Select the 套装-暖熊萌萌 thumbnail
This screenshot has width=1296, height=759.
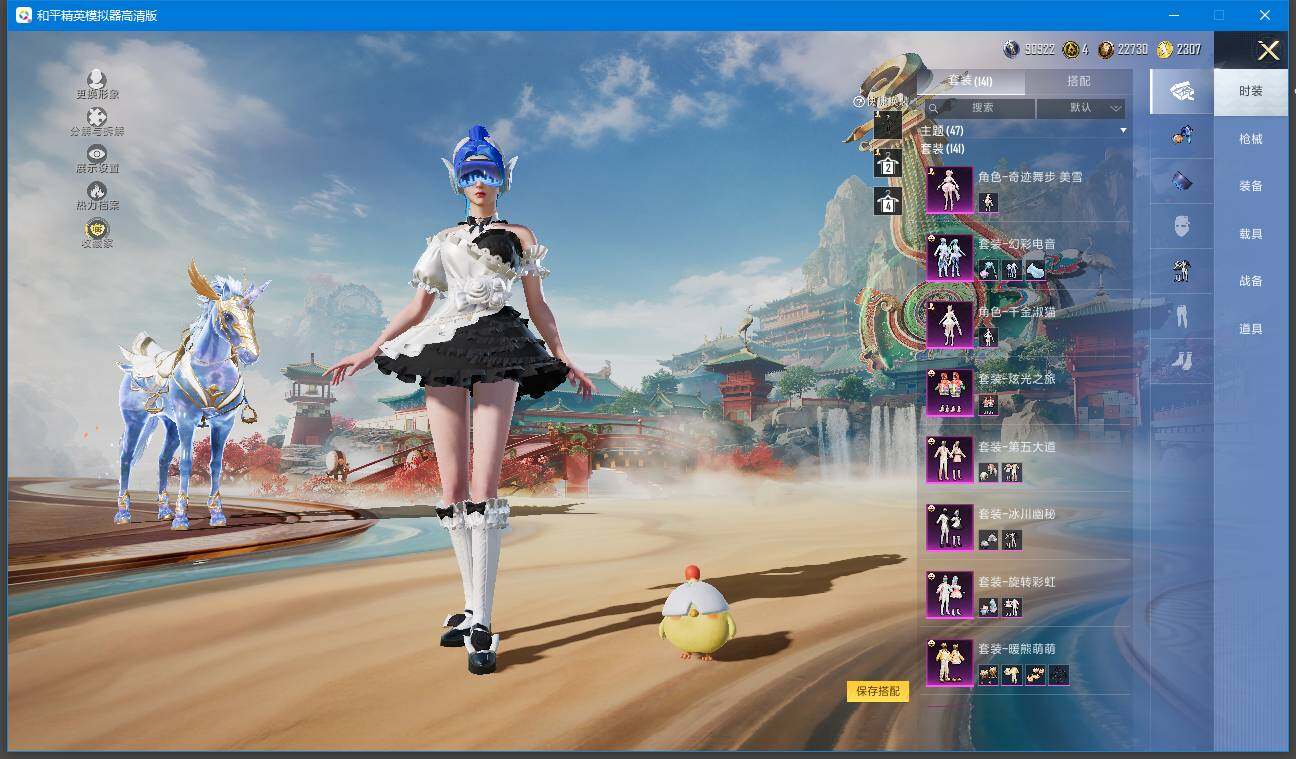(950, 662)
